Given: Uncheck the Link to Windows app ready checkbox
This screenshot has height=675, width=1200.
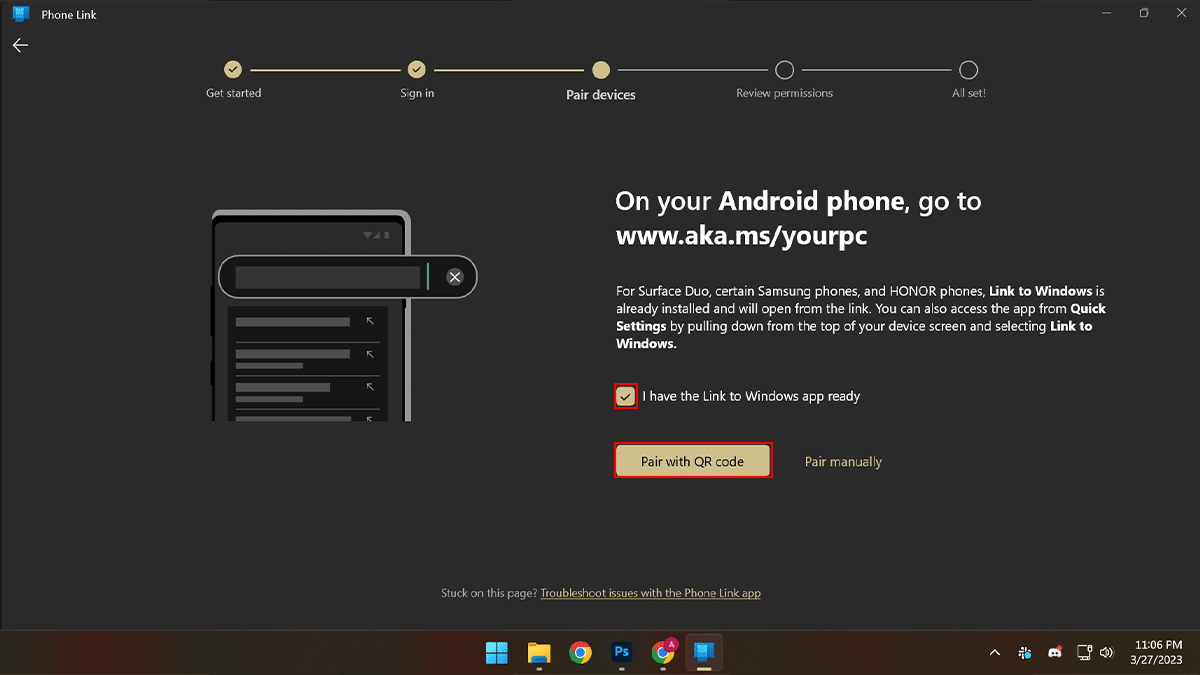Looking at the screenshot, I should point(626,397).
